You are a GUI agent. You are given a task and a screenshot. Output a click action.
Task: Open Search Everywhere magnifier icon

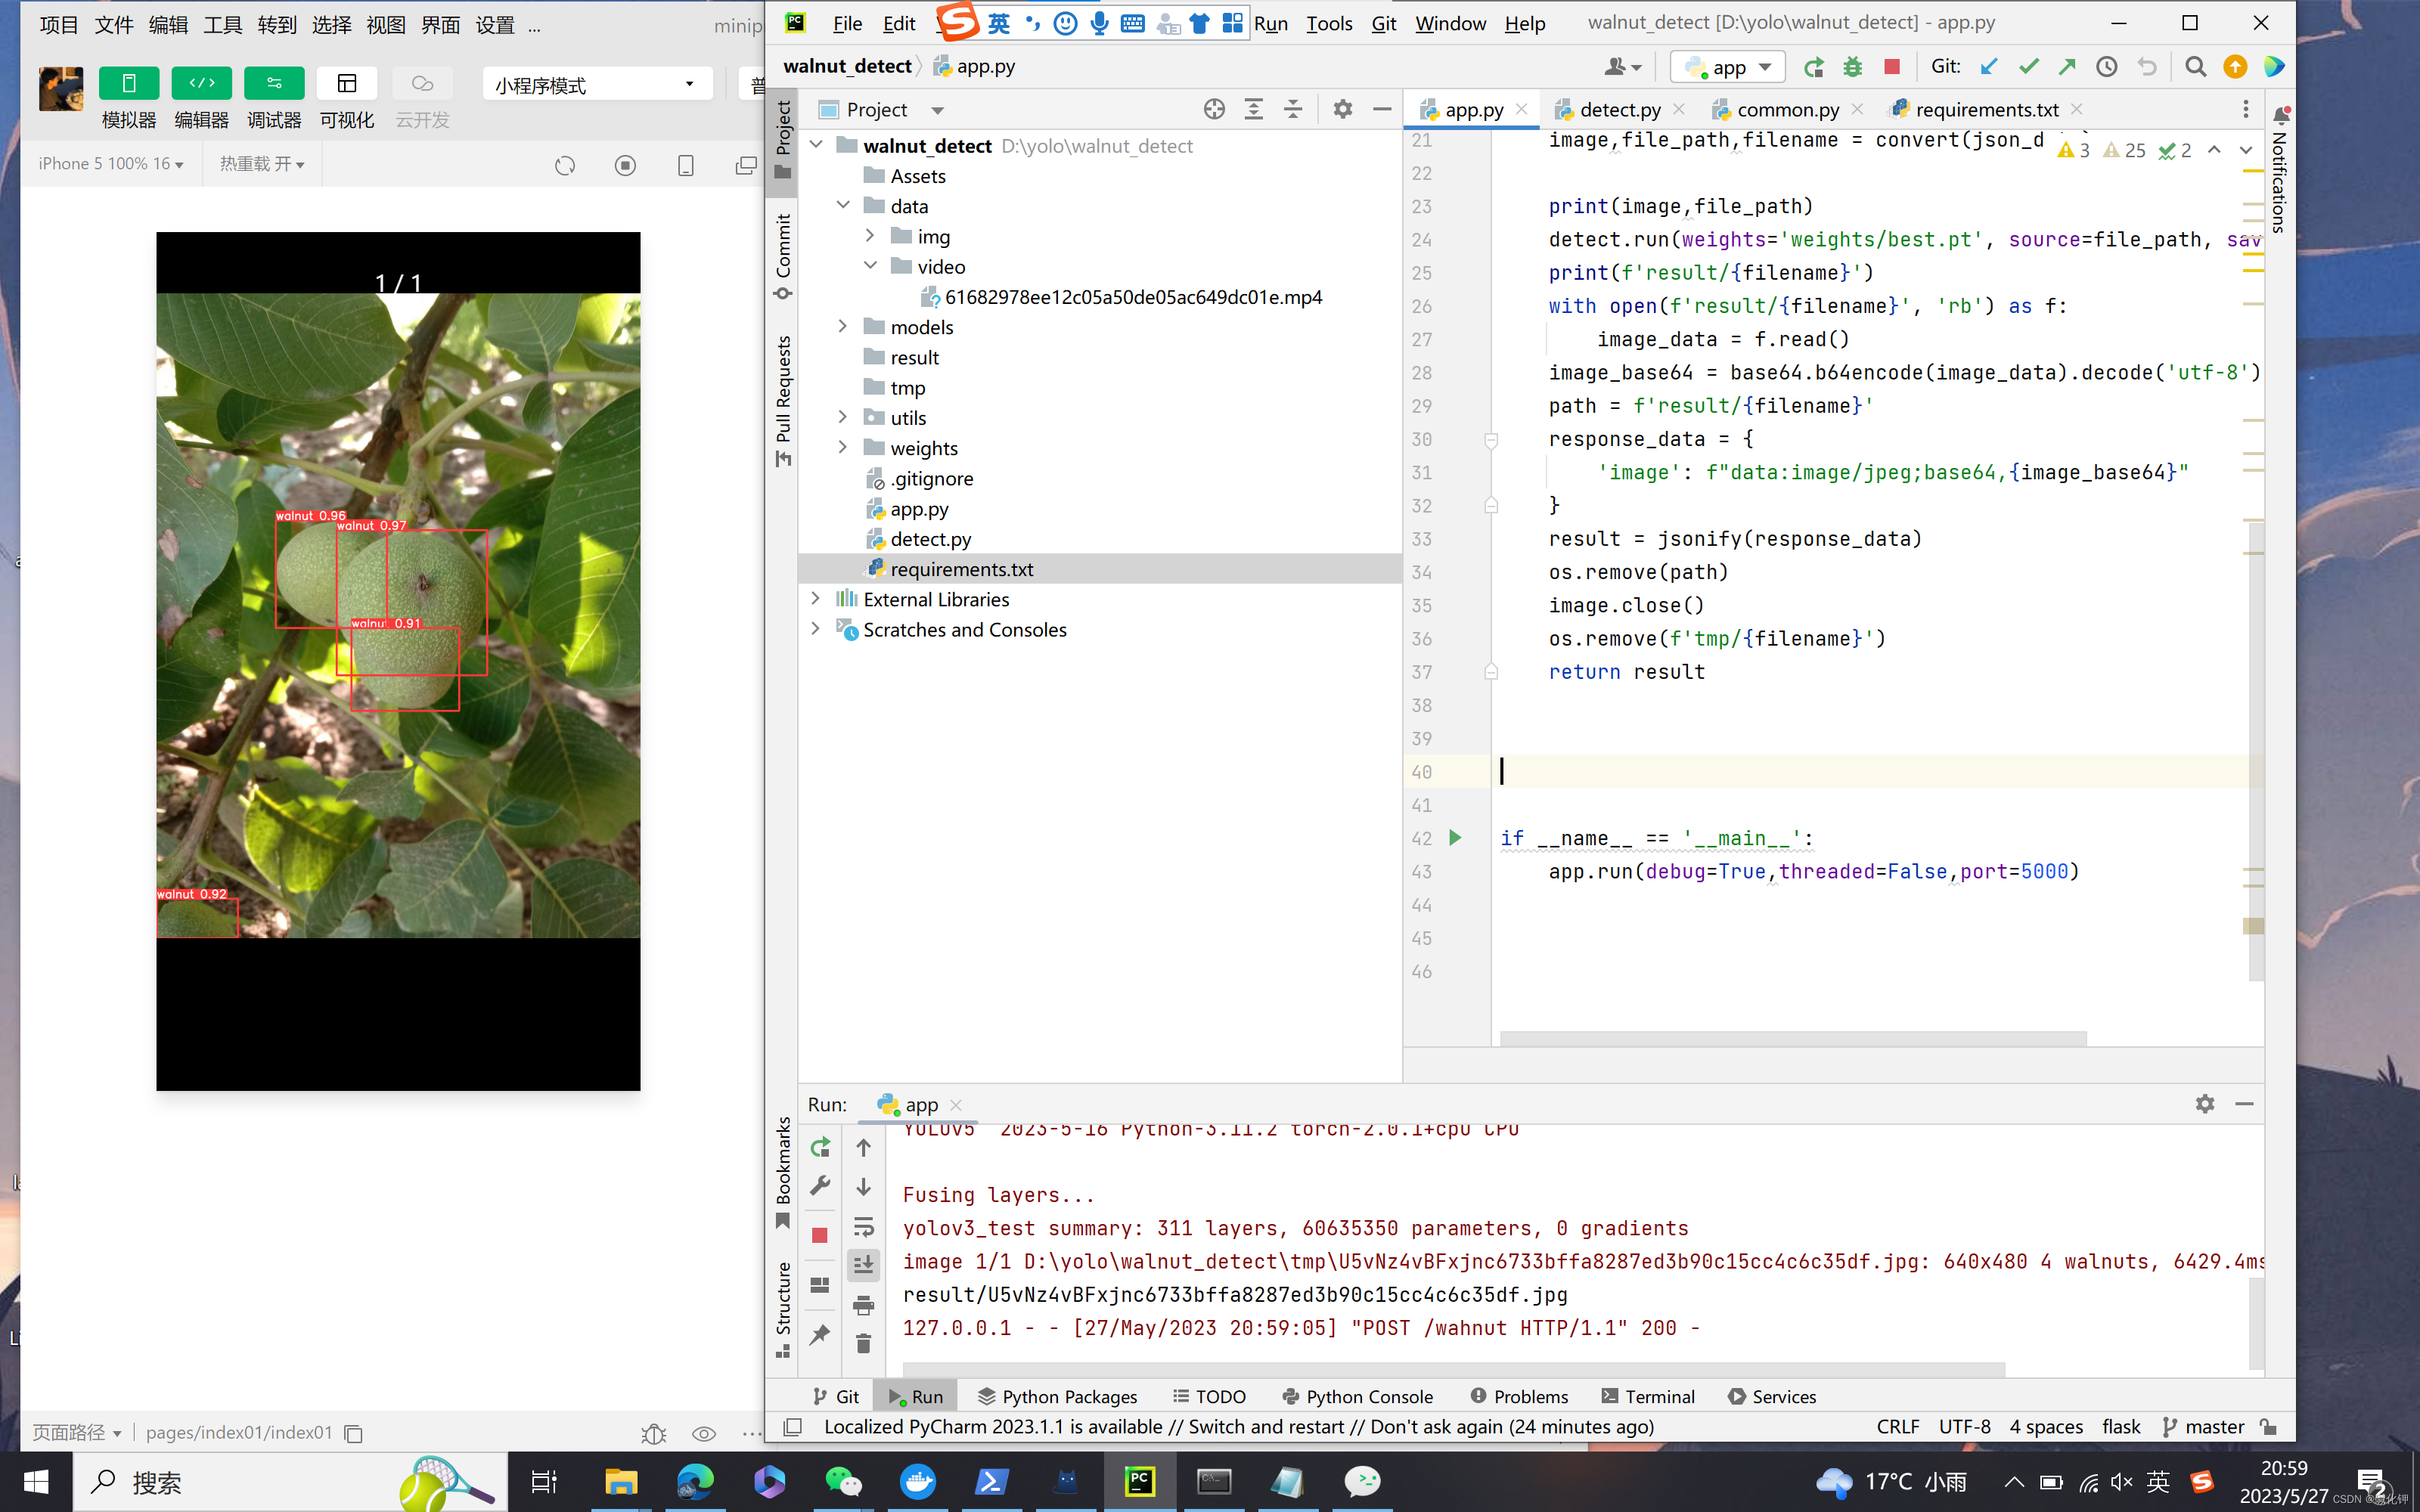point(2195,67)
